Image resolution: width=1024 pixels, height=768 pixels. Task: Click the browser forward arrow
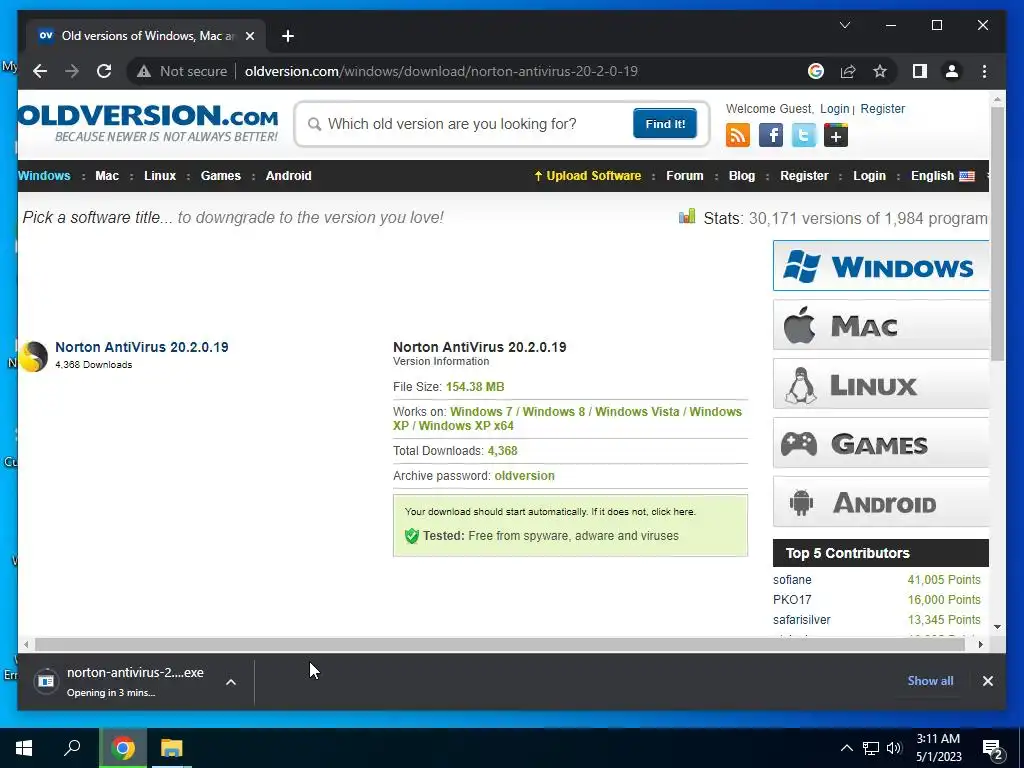(x=72, y=71)
